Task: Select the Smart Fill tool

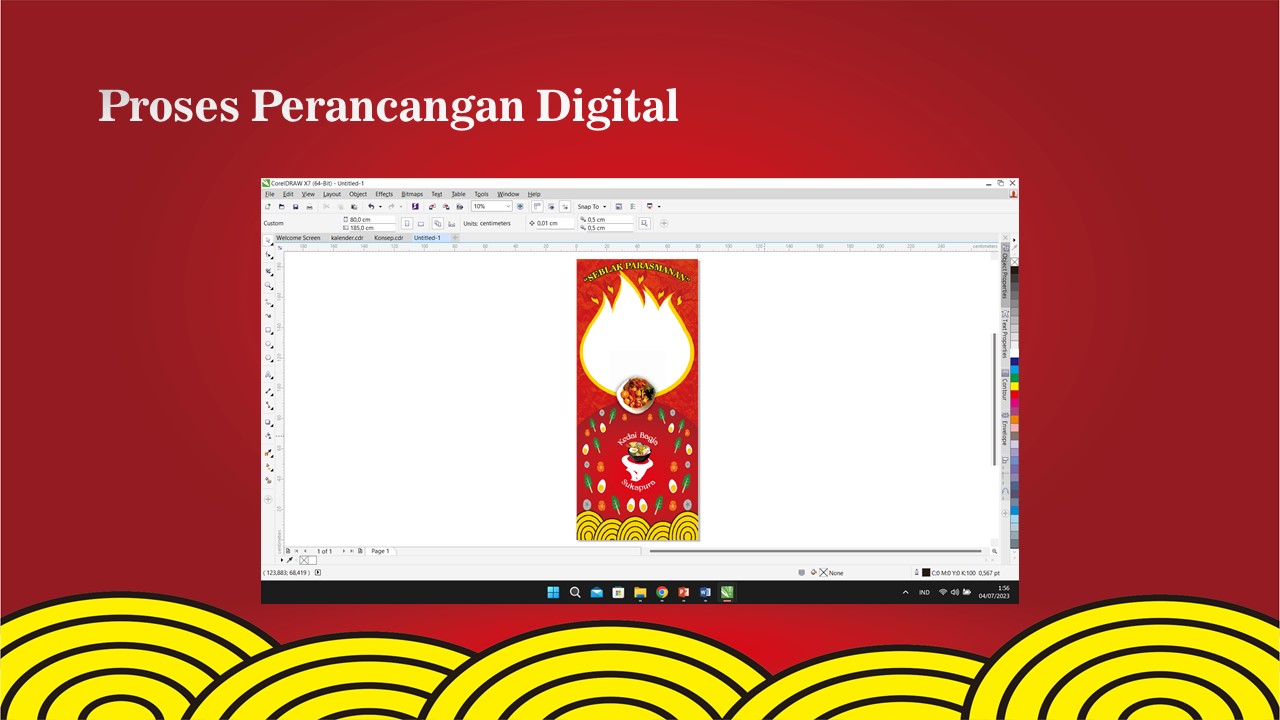Action: click(268, 482)
